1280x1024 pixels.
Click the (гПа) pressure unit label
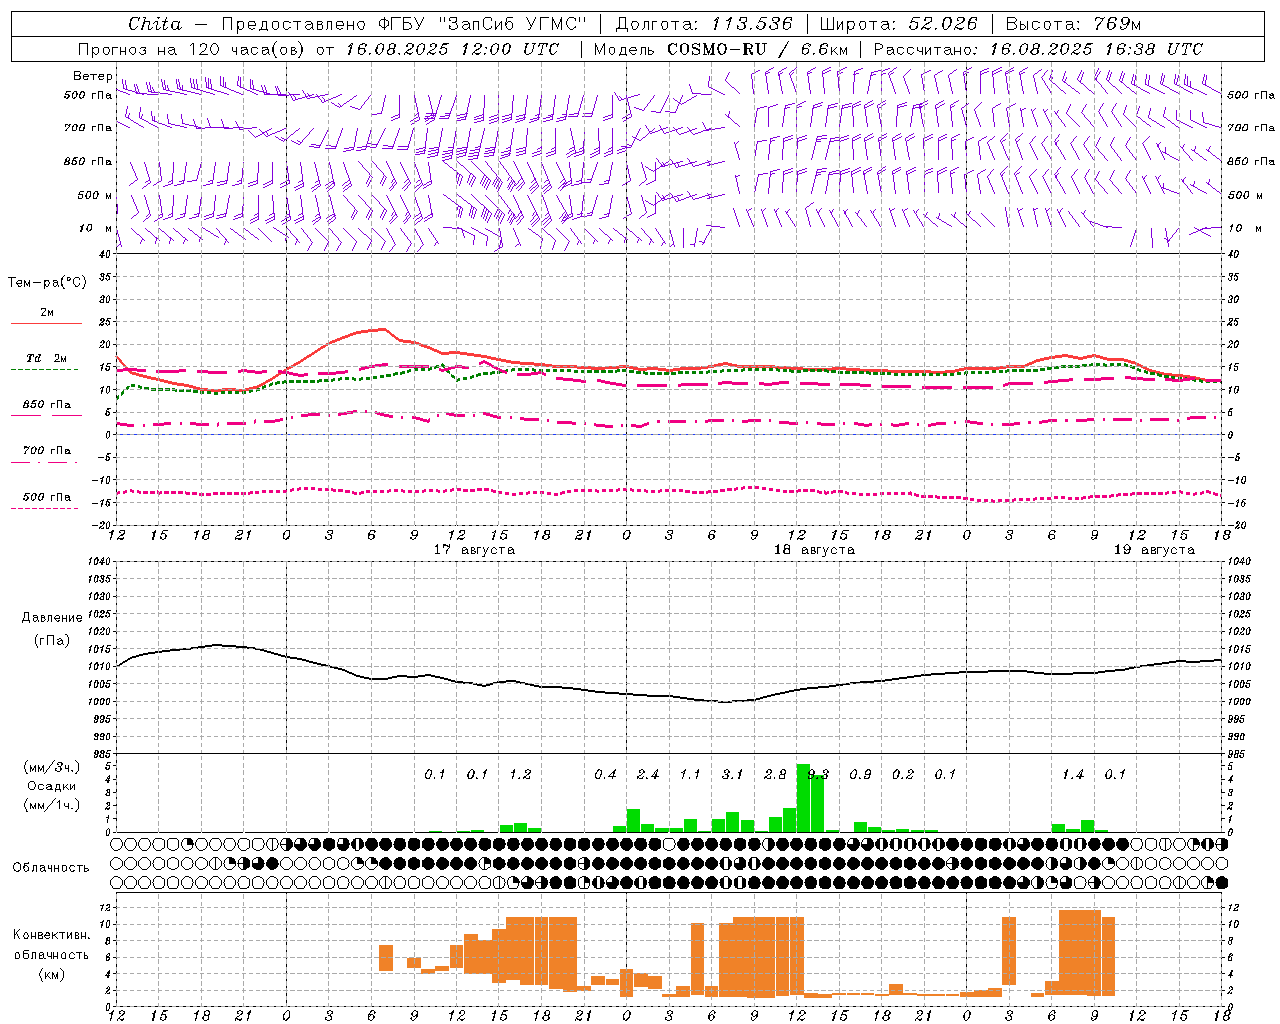click(x=52, y=641)
